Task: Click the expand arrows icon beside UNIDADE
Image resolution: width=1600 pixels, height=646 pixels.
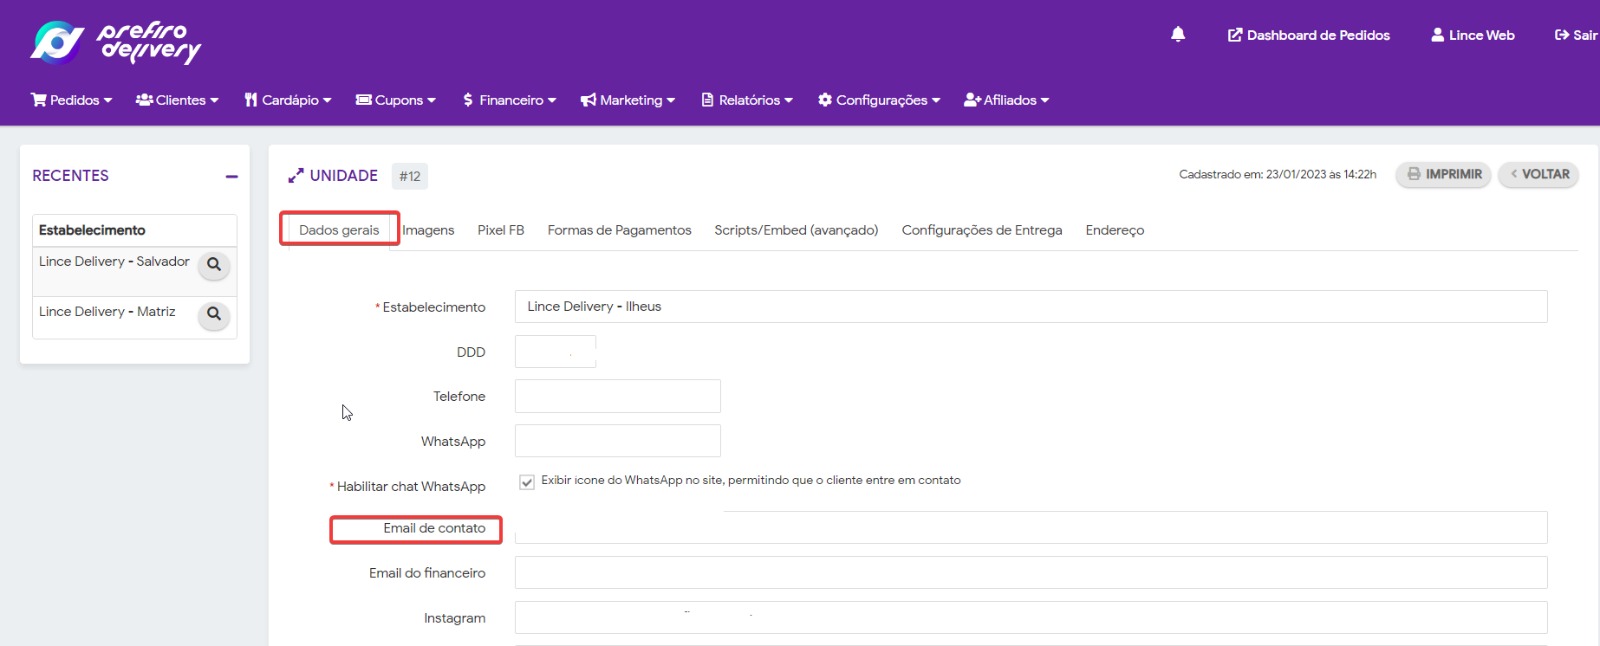Action: click(x=296, y=176)
